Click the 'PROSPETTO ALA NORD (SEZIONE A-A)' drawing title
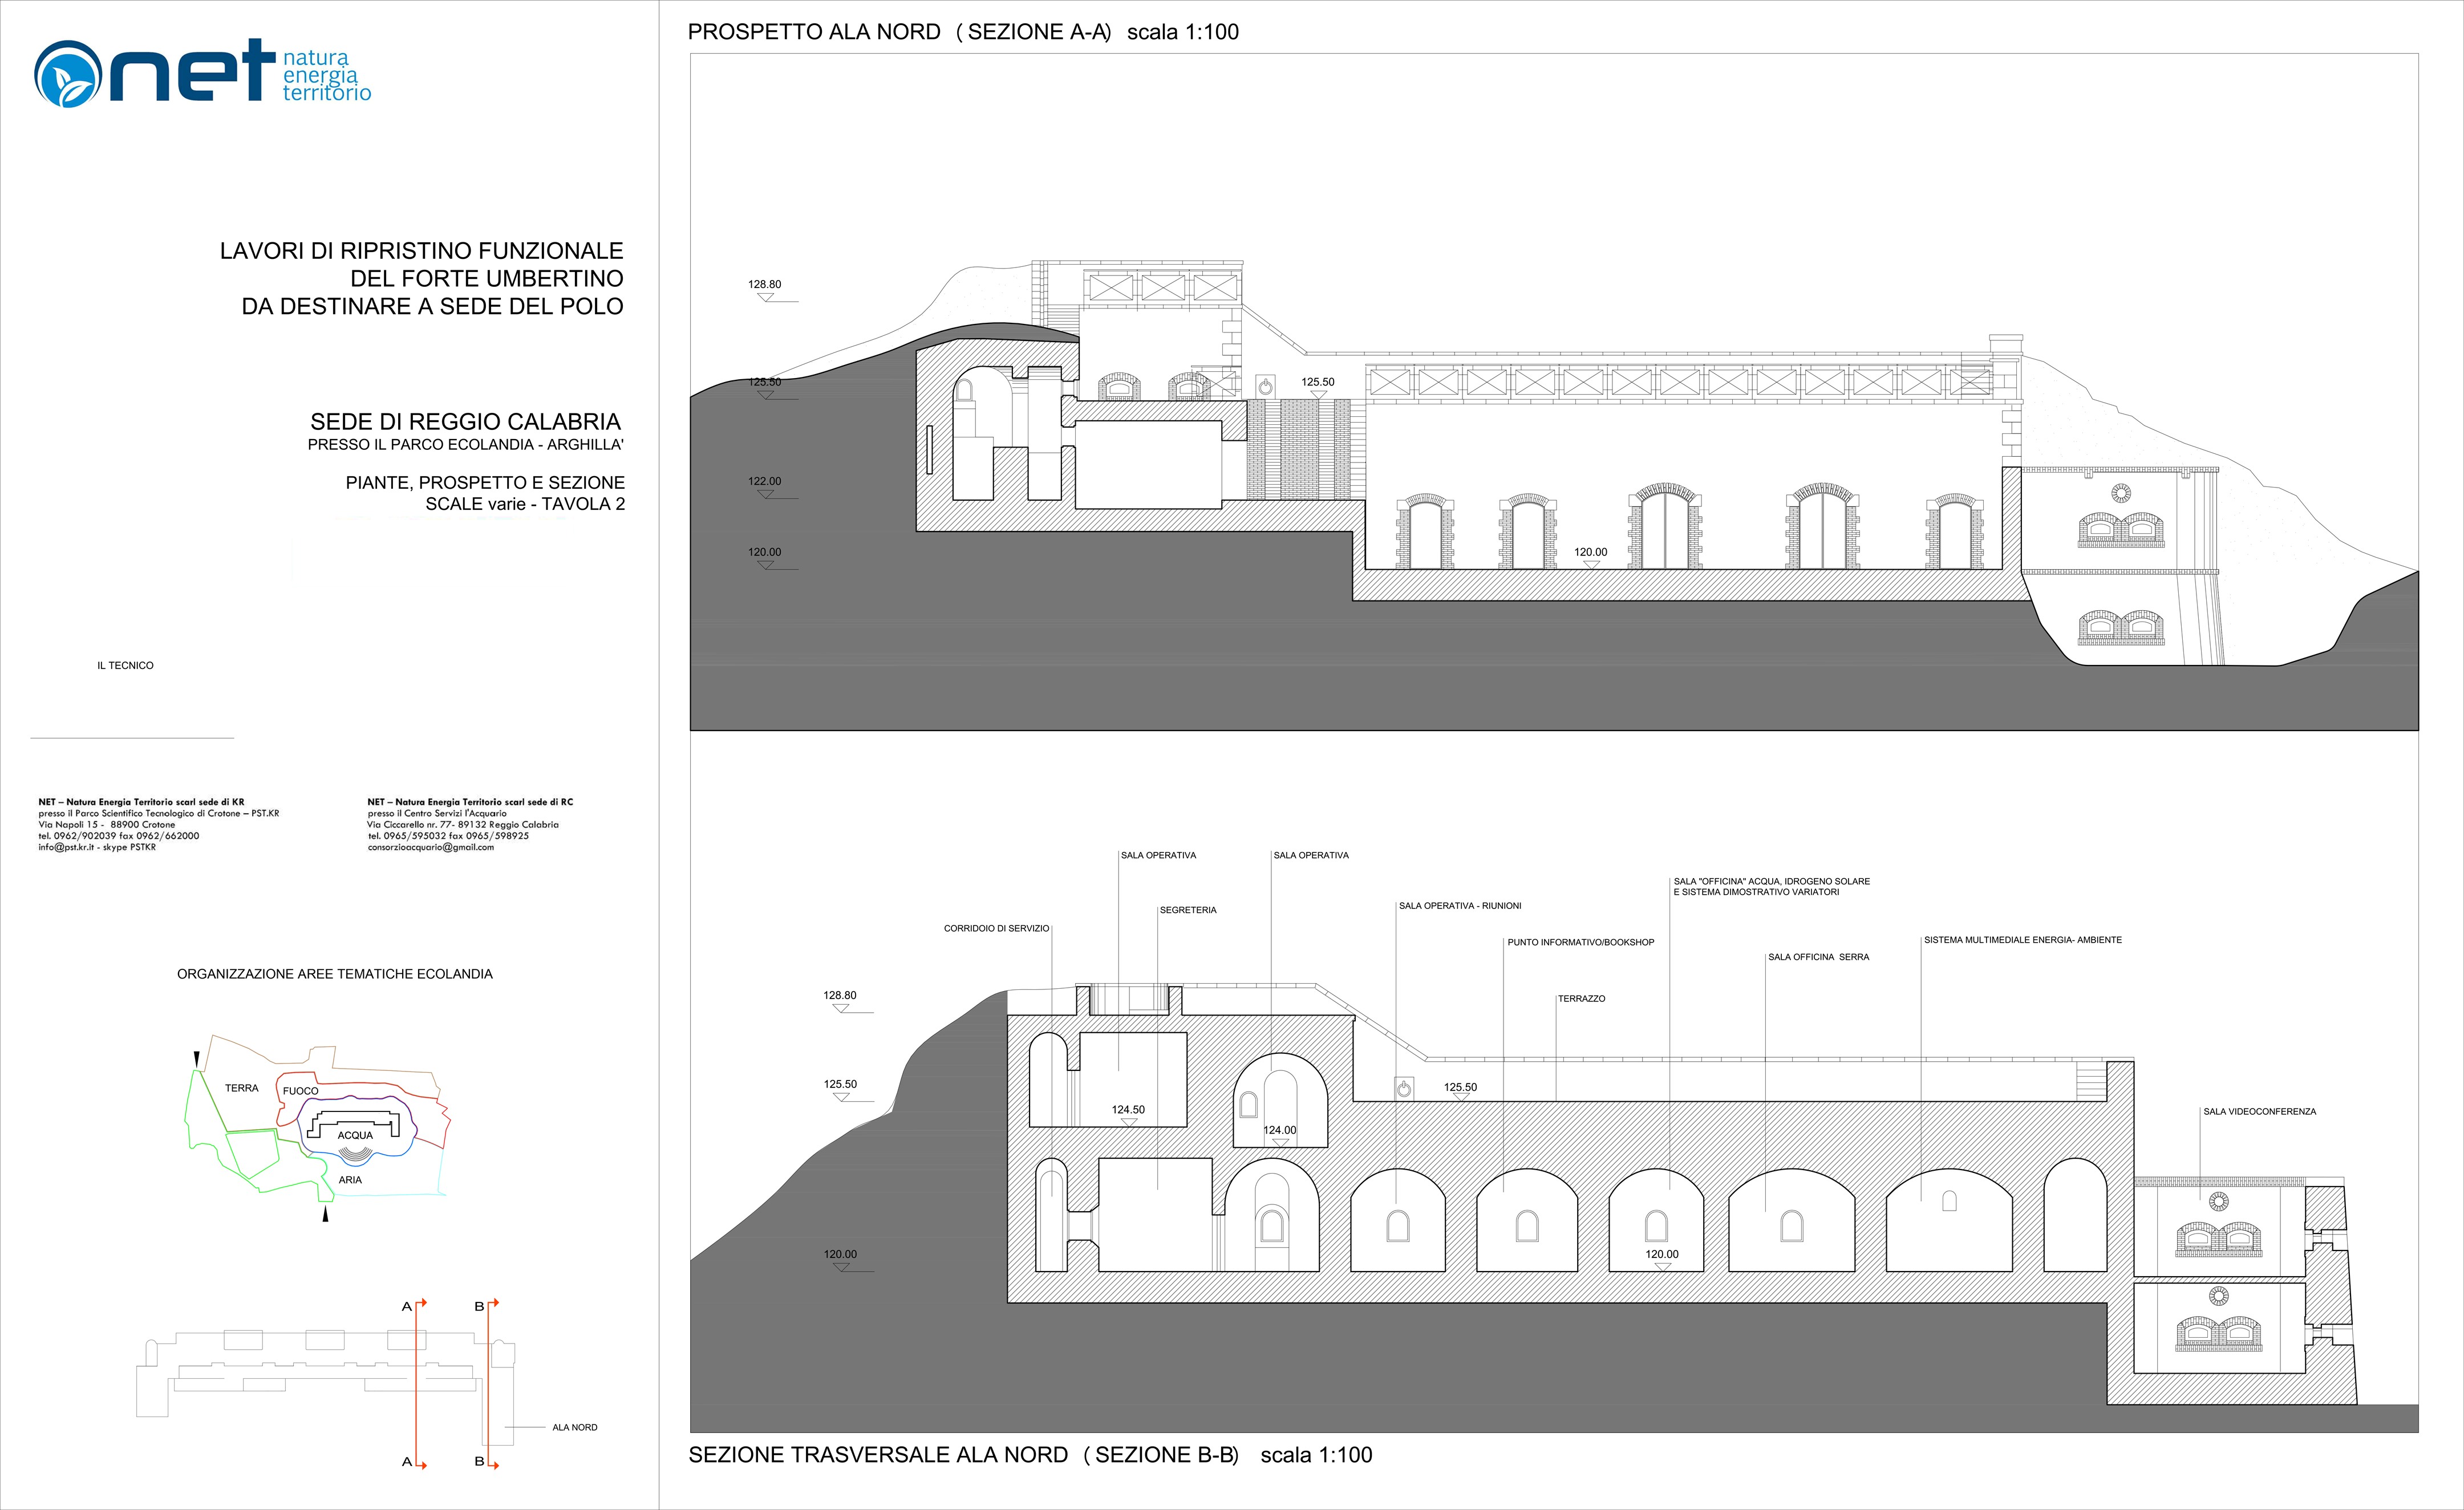Image resolution: width=2464 pixels, height=1510 pixels. coord(963,32)
